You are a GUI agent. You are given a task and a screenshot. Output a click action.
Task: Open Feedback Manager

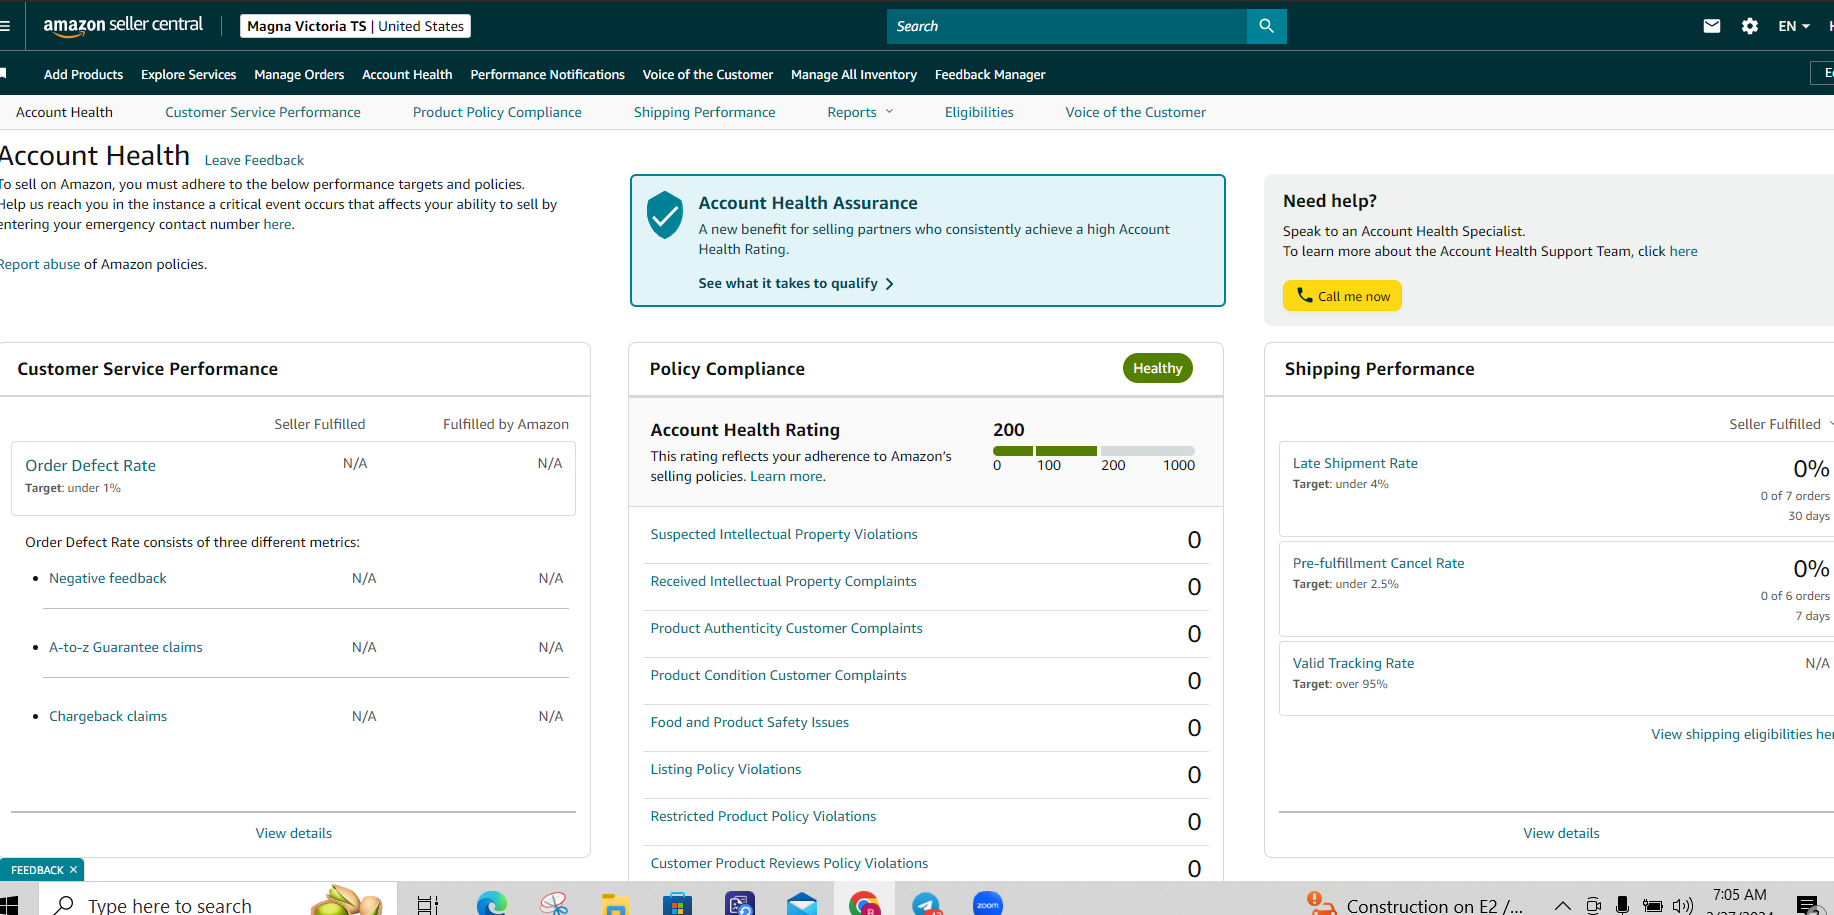click(x=990, y=74)
